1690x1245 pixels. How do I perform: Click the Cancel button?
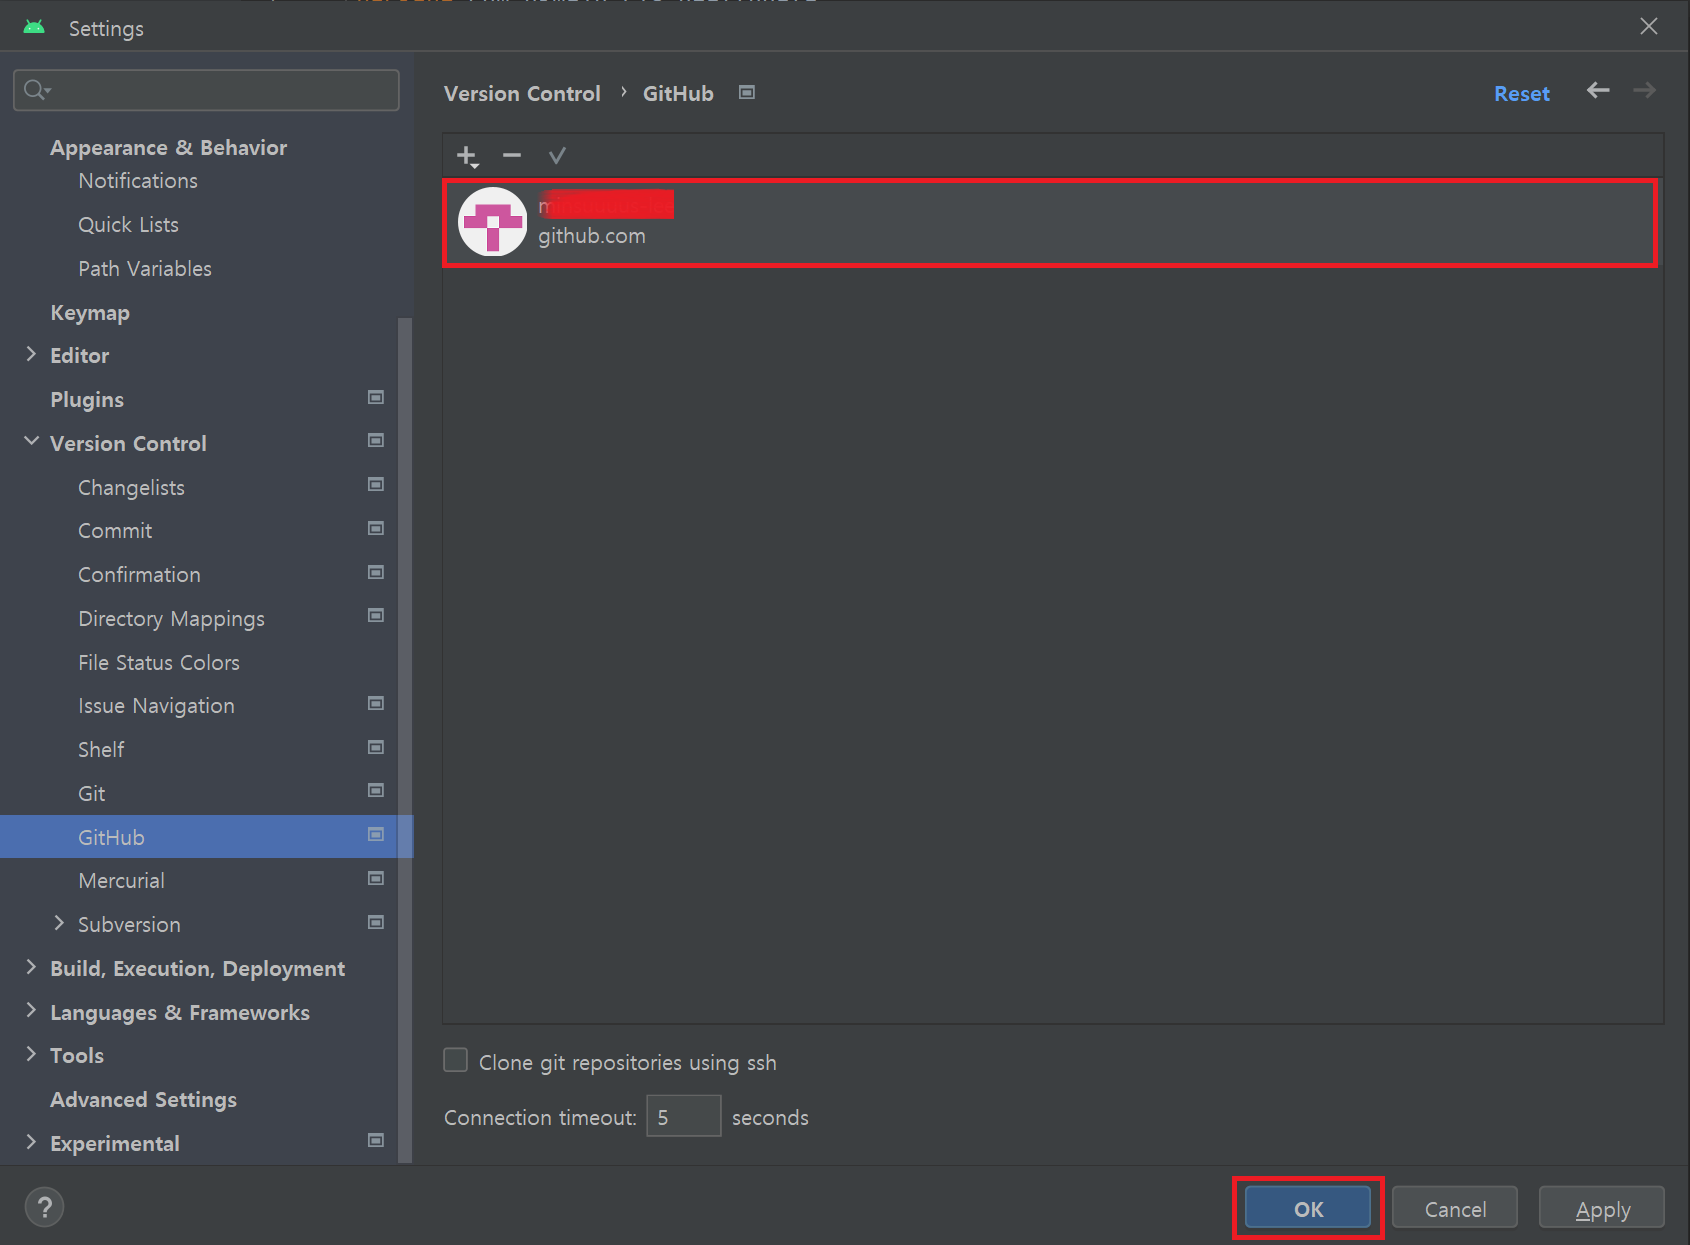coord(1455,1208)
